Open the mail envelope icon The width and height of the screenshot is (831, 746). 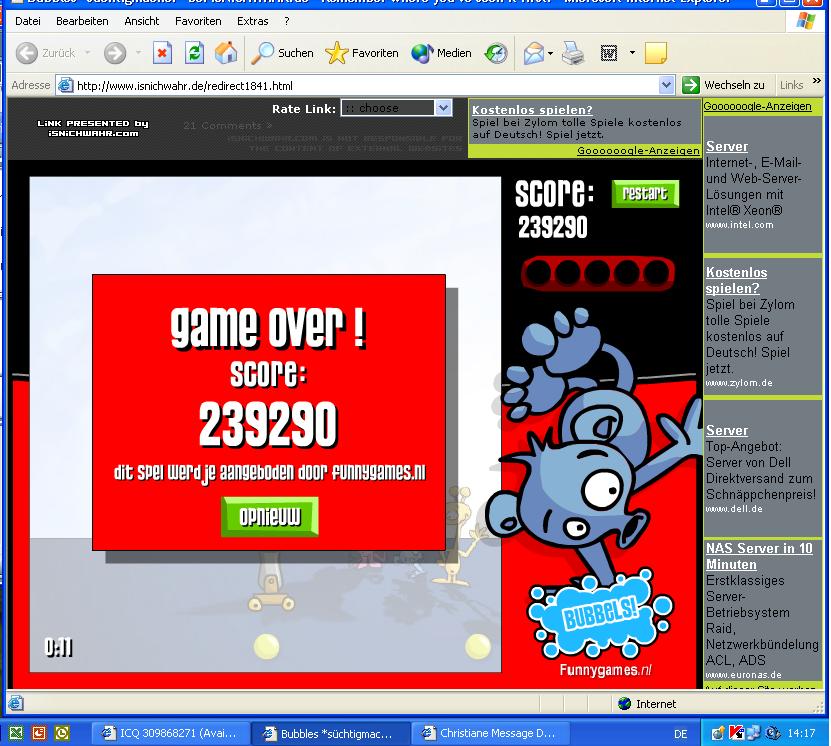tap(534, 53)
